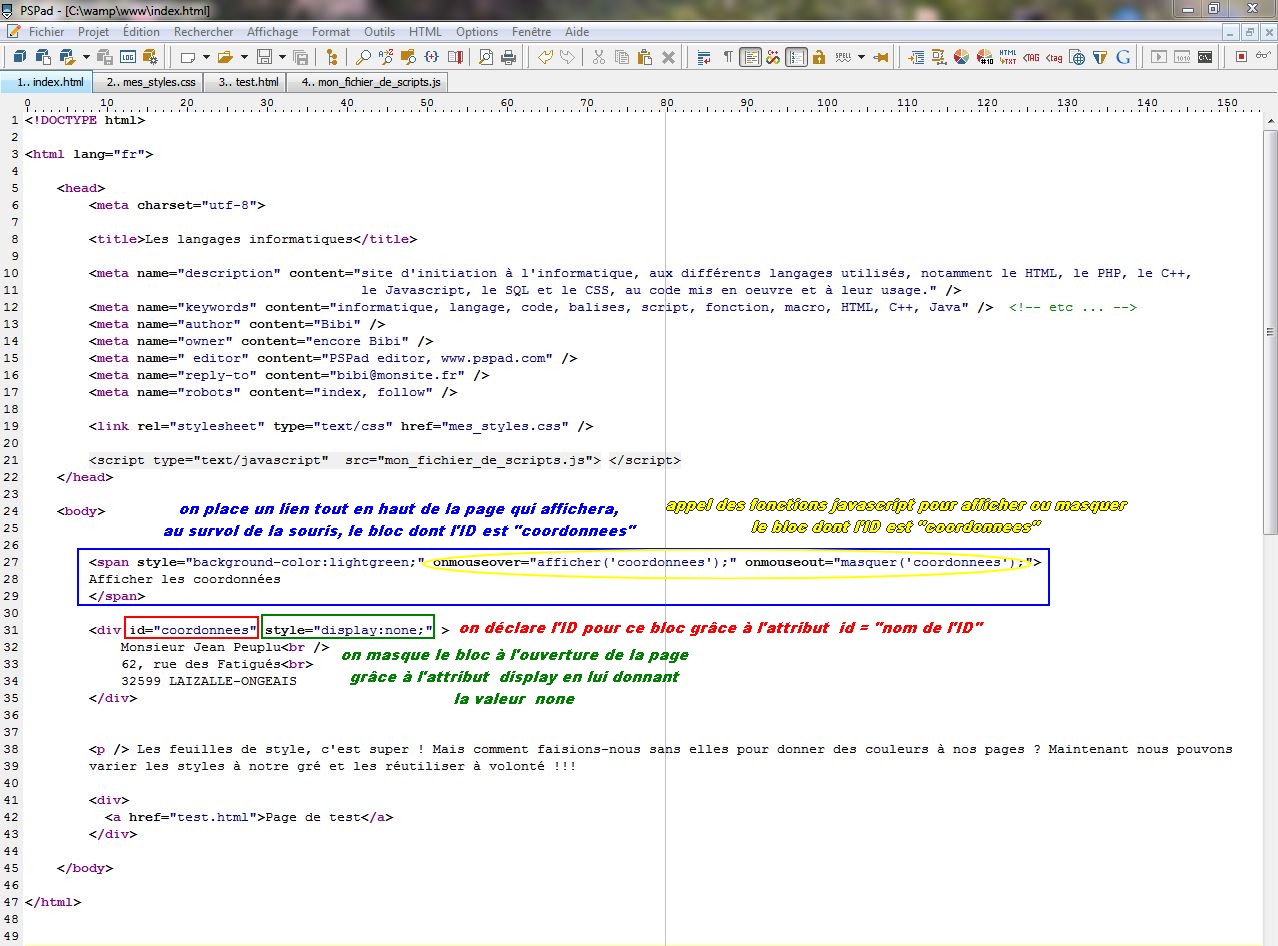Click the Print preview icon
The width and height of the screenshot is (1278, 946).
point(485,57)
